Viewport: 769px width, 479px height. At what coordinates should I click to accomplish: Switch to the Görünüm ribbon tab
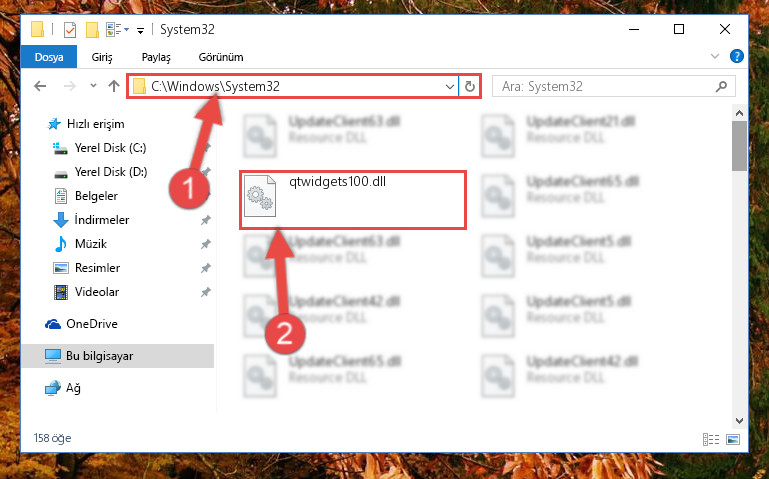[221, 57]
